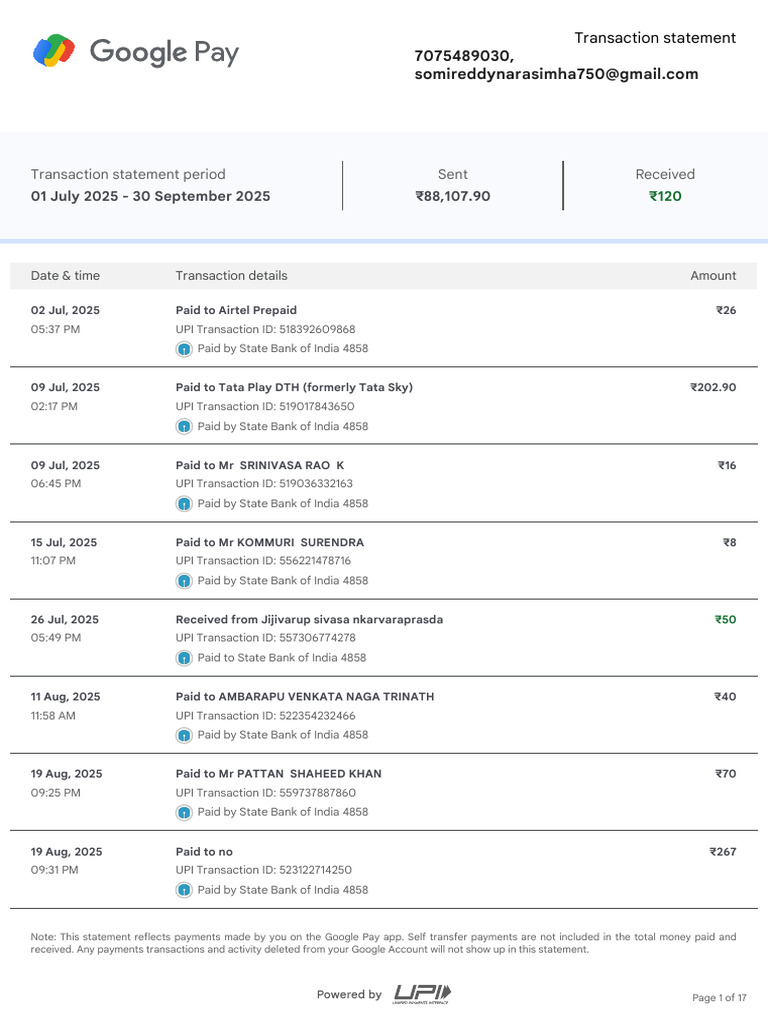Select UPI Transaction ID 523122714250
Screen dimensions: 768x1024
tap(315, 870)
